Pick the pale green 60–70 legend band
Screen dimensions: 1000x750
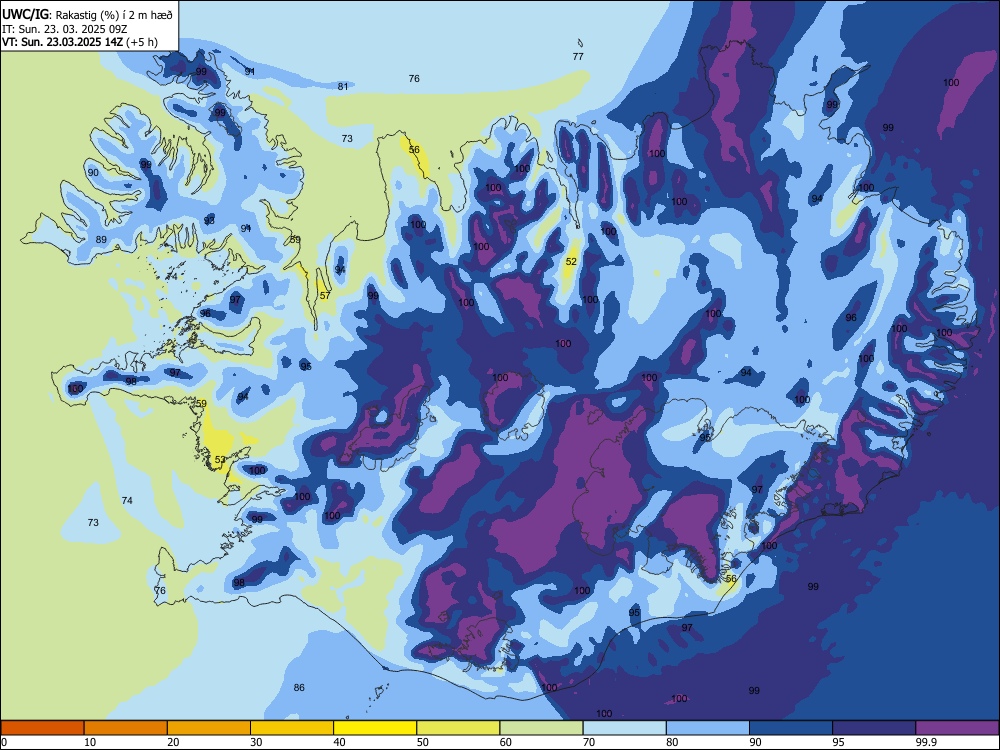541,728
